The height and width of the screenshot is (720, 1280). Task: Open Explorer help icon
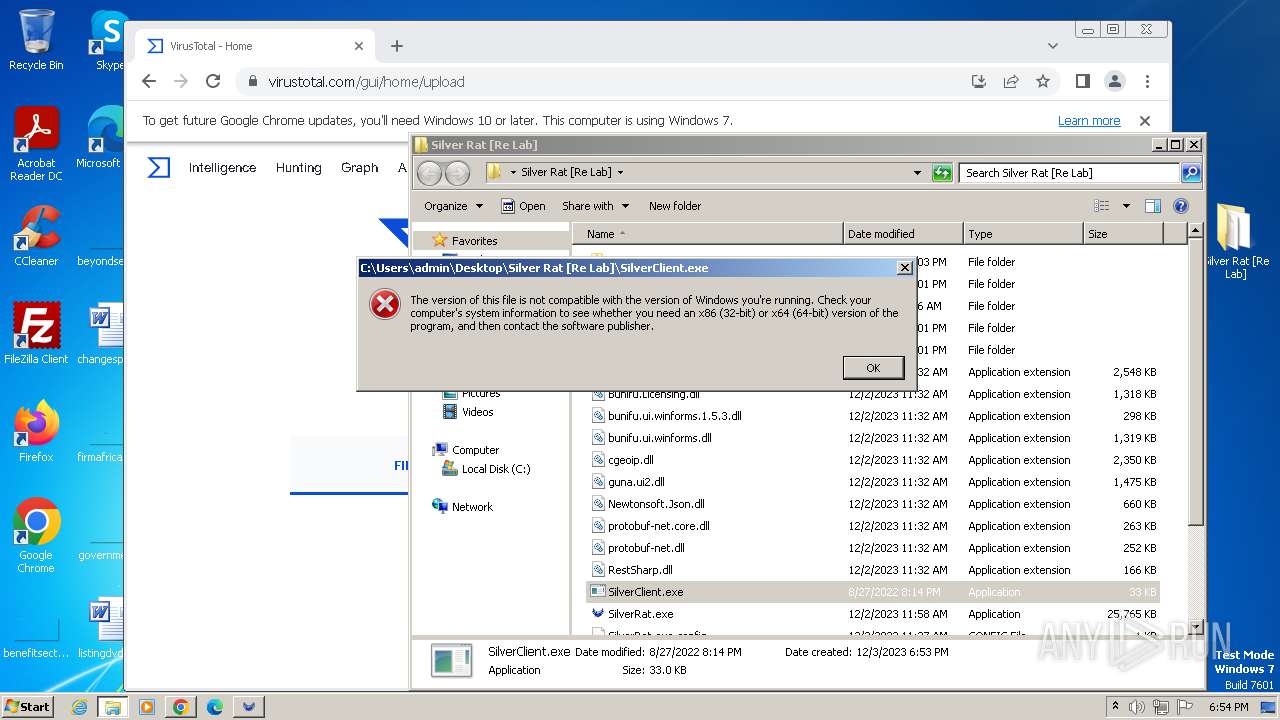point(1181,206)
